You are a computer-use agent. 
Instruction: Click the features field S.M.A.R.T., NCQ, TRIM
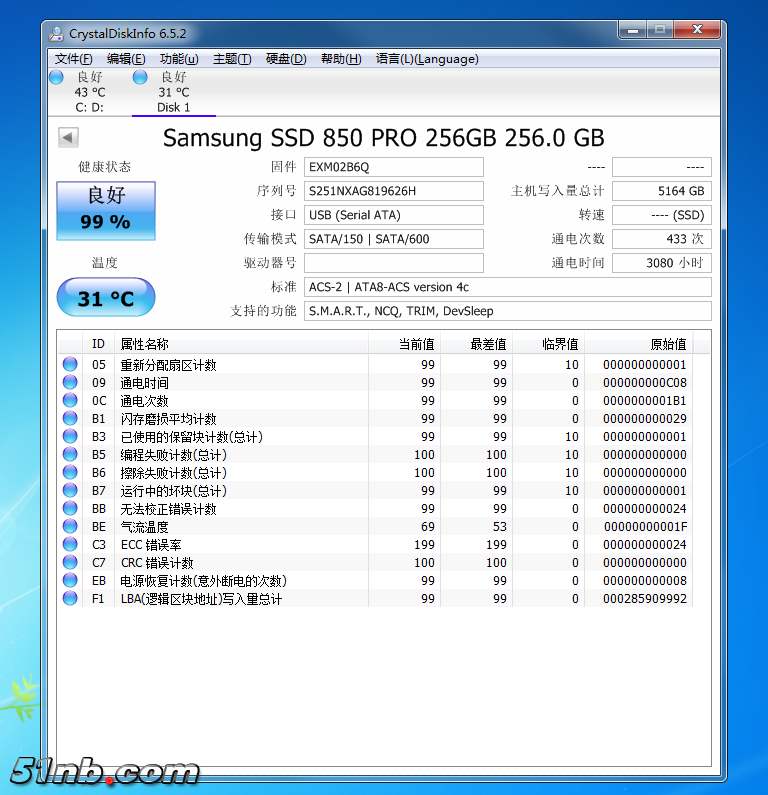click(507, 311)
